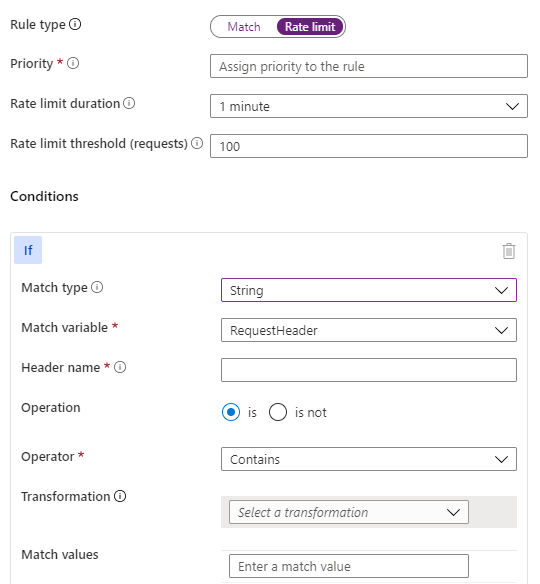Open the Match type String dropdown

click(x=369, y=290)
